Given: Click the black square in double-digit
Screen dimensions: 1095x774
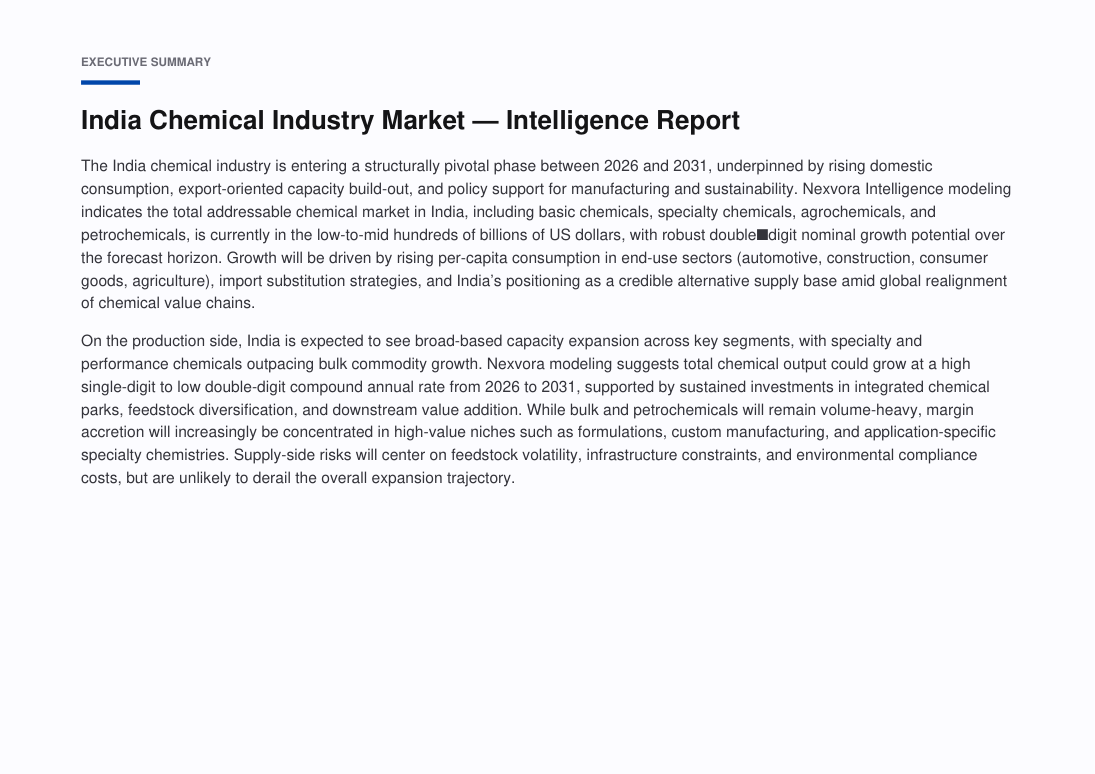Looking at the screenshot, I should [x=763, y=235].
